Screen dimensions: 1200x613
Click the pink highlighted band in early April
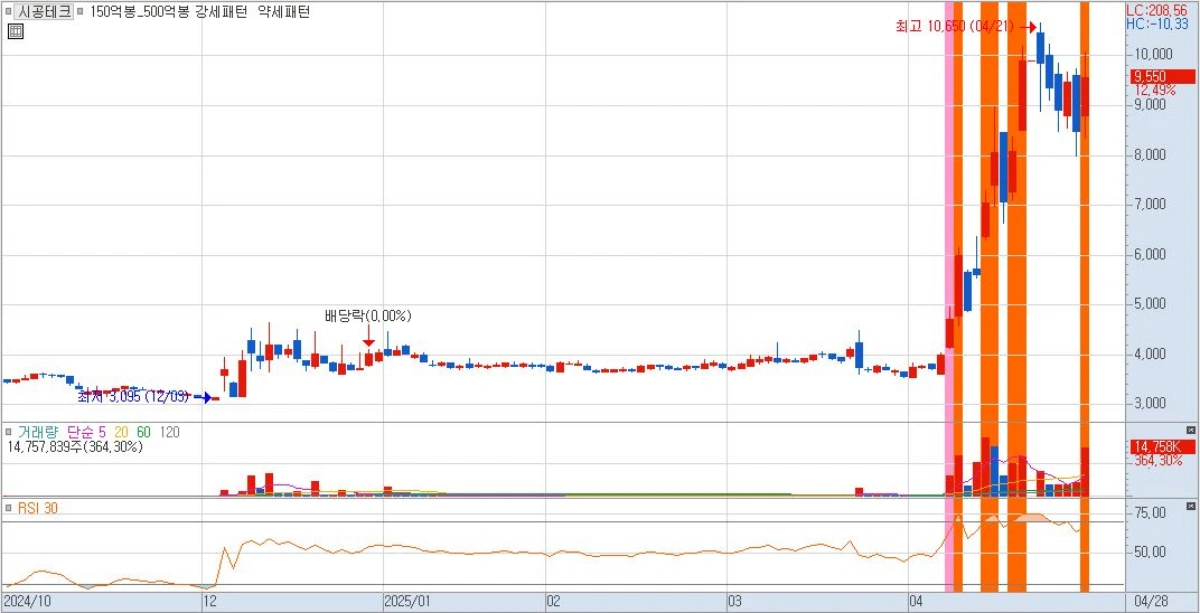click(x=949, y=296)
